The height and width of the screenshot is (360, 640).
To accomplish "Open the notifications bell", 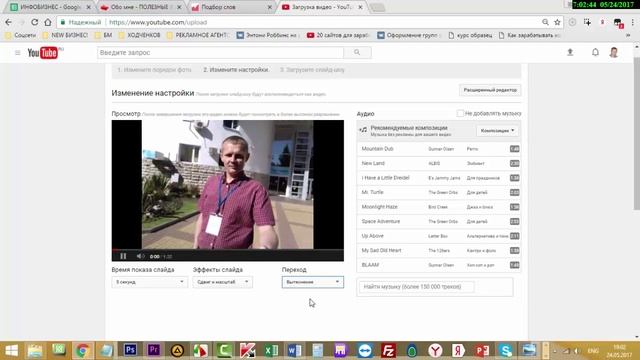I will pyautogui.click(x=596, y=52).
